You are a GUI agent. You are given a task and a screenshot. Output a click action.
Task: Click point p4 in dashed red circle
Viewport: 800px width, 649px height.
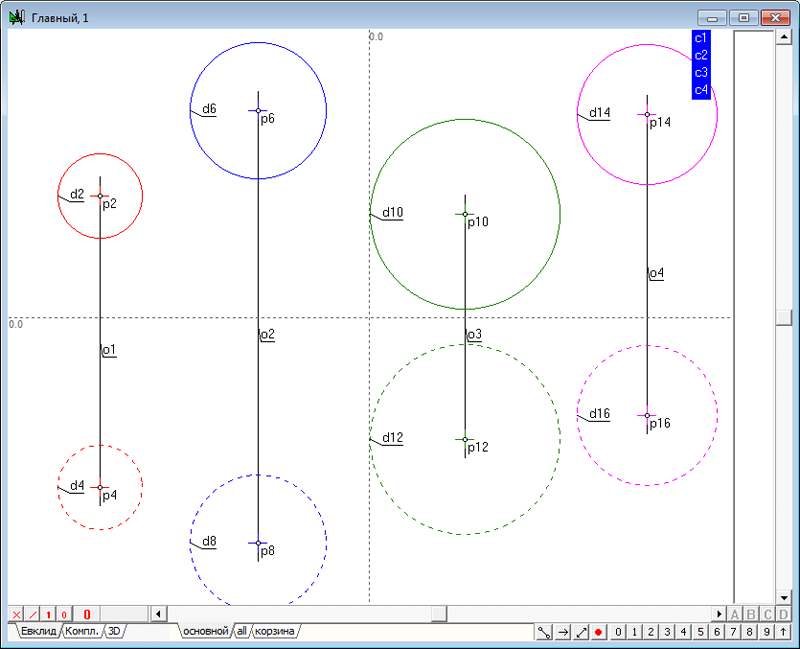click(100, 487)
